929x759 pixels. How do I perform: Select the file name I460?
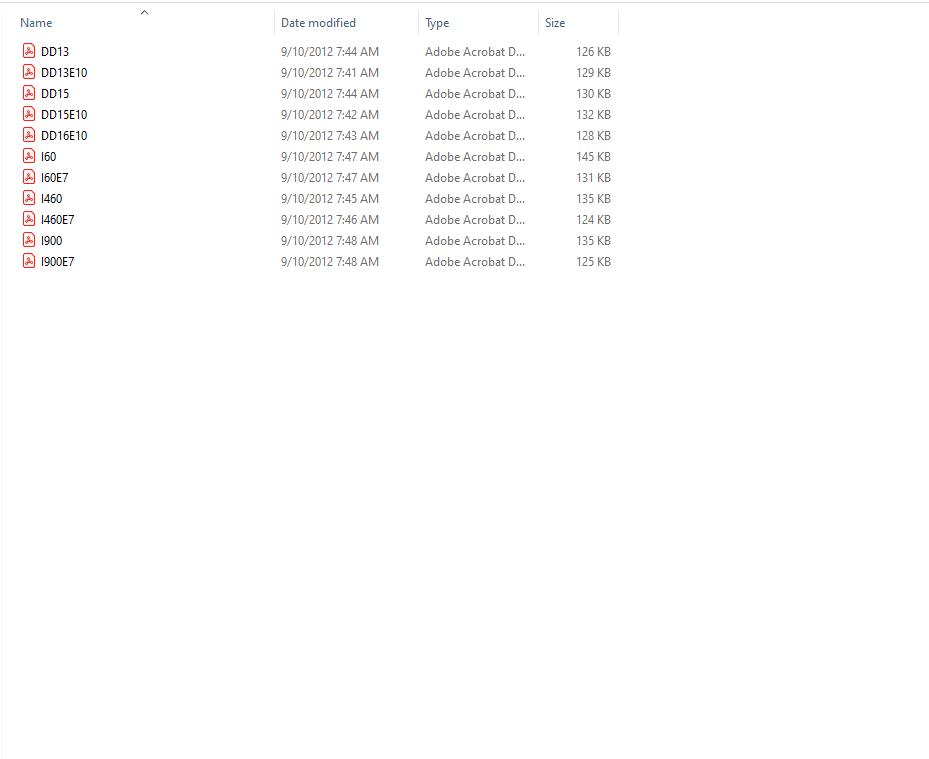coord(52,199)
